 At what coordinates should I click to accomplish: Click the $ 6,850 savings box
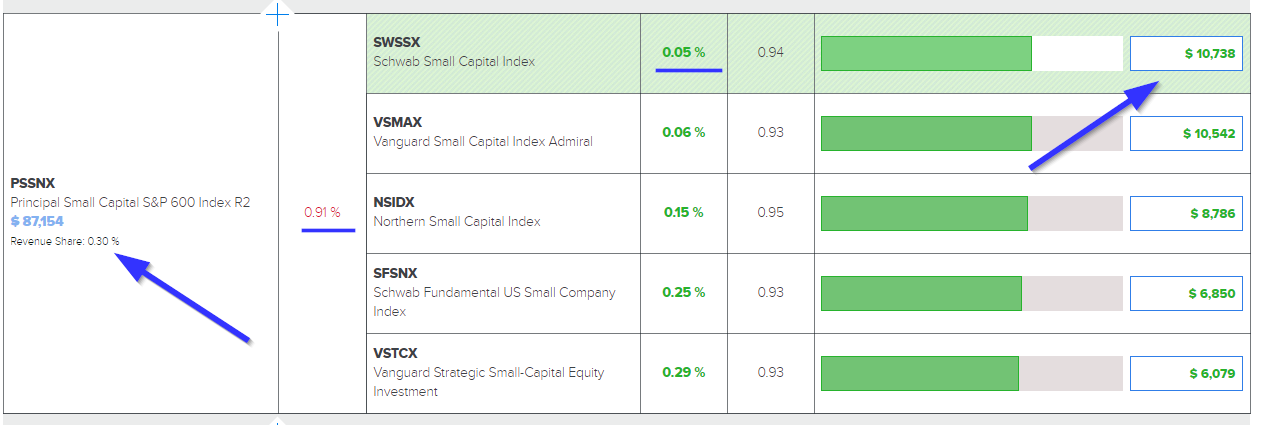pos(1186,293)
